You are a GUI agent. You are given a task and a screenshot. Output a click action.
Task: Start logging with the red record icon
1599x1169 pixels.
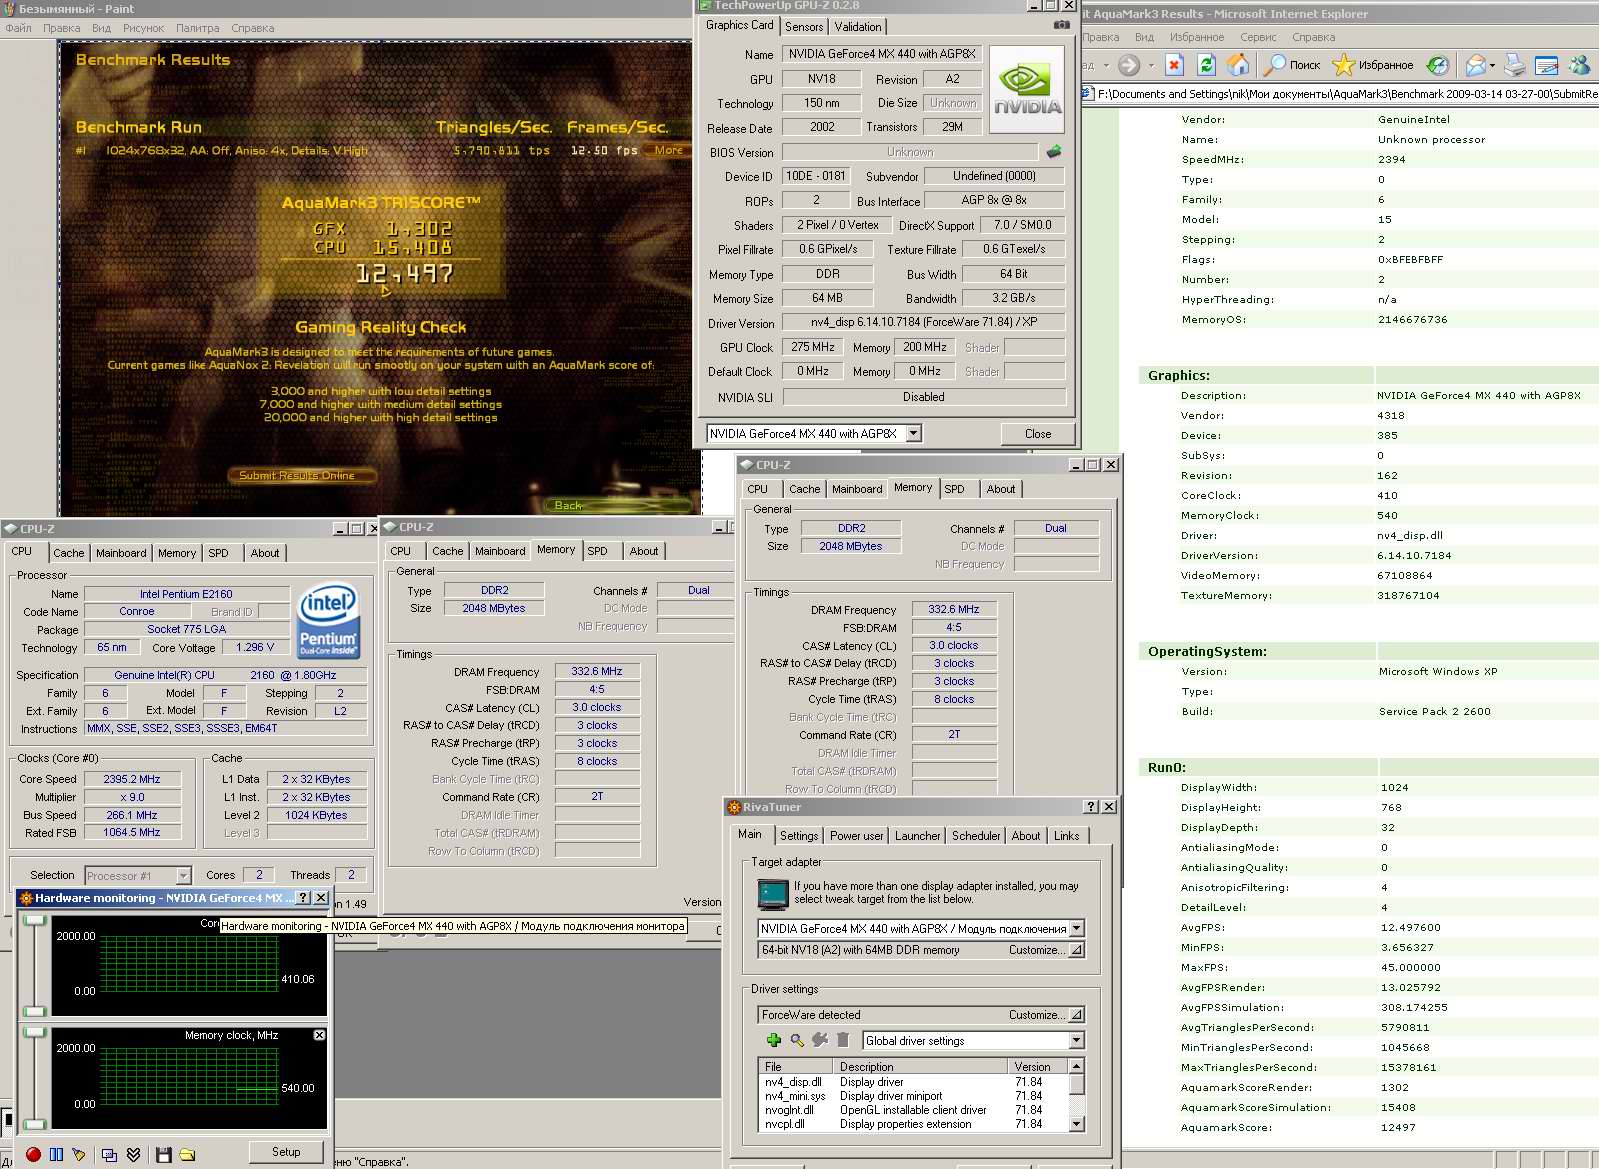(x=33, y=1154)
